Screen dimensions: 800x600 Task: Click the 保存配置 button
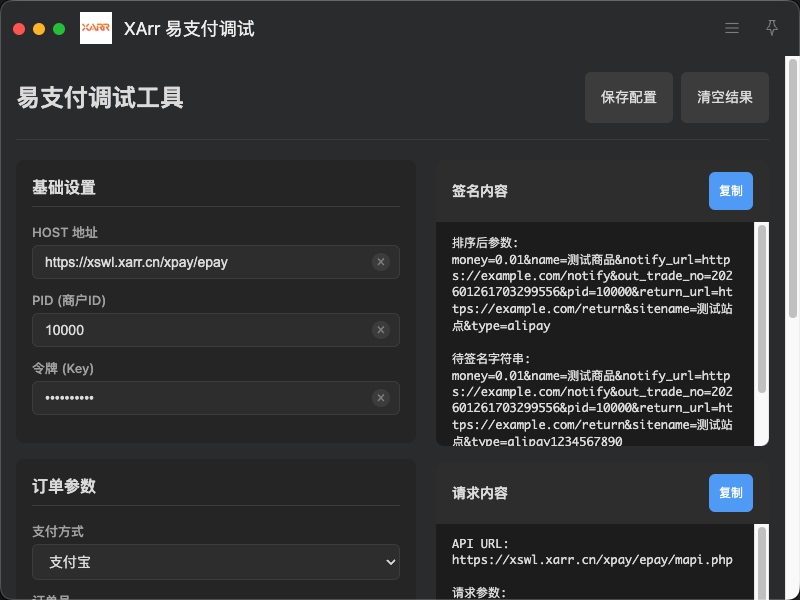[x=629, y=97]
